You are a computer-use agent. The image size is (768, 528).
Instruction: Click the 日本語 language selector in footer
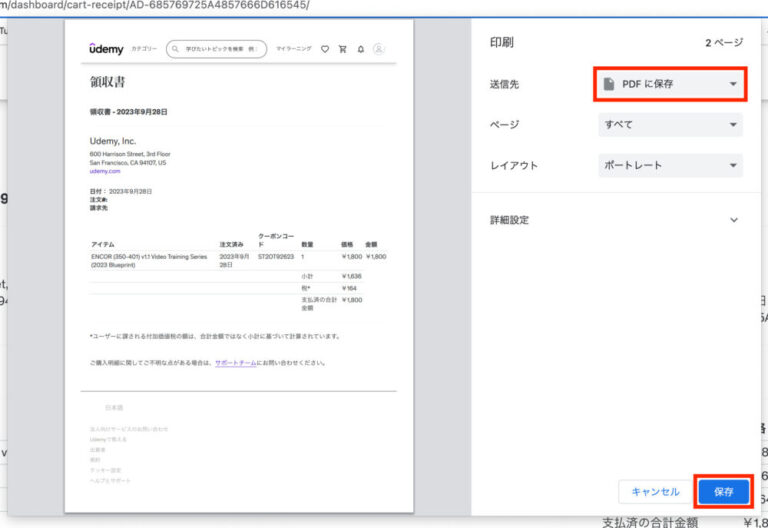114,408
